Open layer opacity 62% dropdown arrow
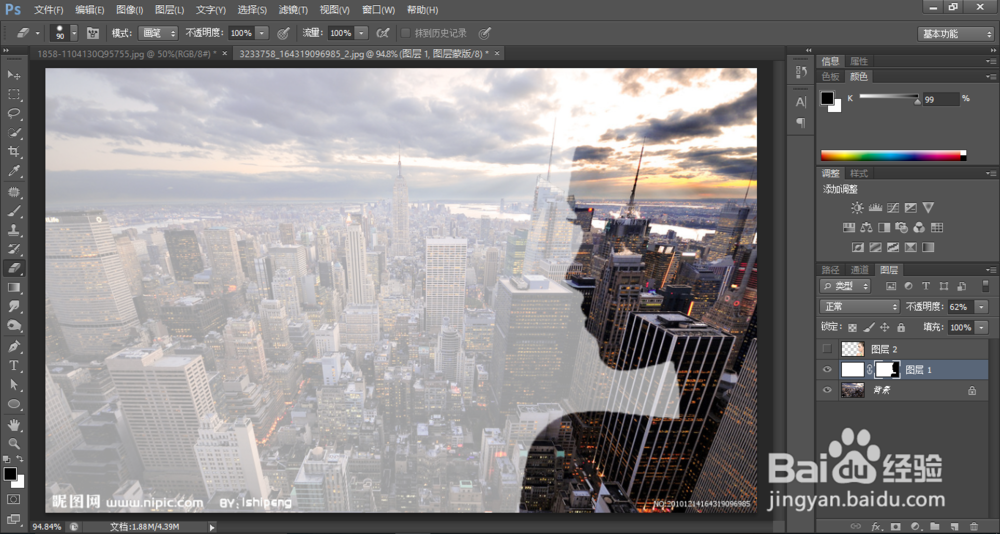This screenshot has height=534, width=1000. click(x=981, y=307)
